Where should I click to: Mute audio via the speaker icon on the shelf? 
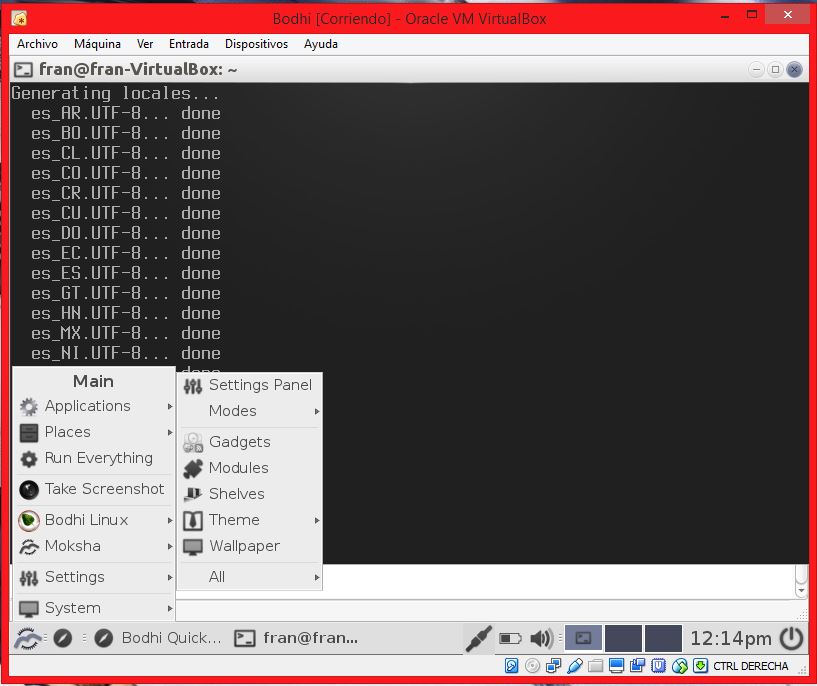[542, 638]
